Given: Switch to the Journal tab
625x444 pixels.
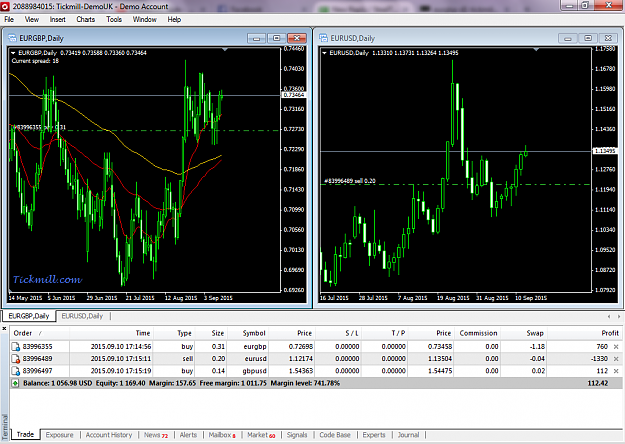Looking at the screenshot, I should coord(408,435).
